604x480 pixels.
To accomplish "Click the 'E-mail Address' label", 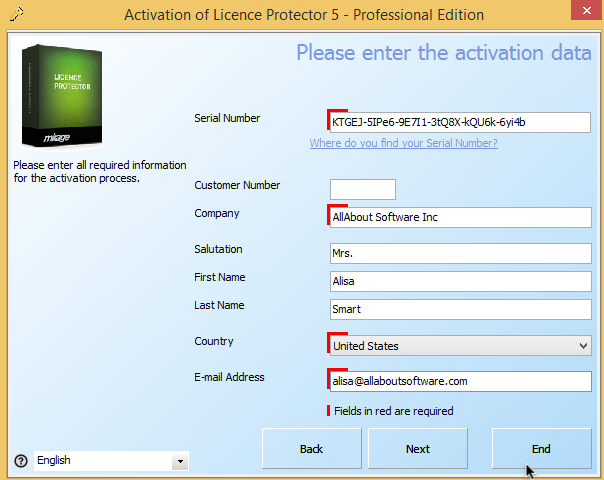I will coord(229,377).
